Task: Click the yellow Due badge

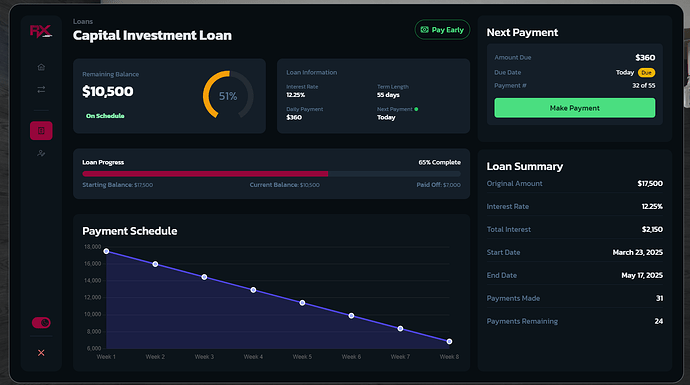Action: [x=646, y=73]
